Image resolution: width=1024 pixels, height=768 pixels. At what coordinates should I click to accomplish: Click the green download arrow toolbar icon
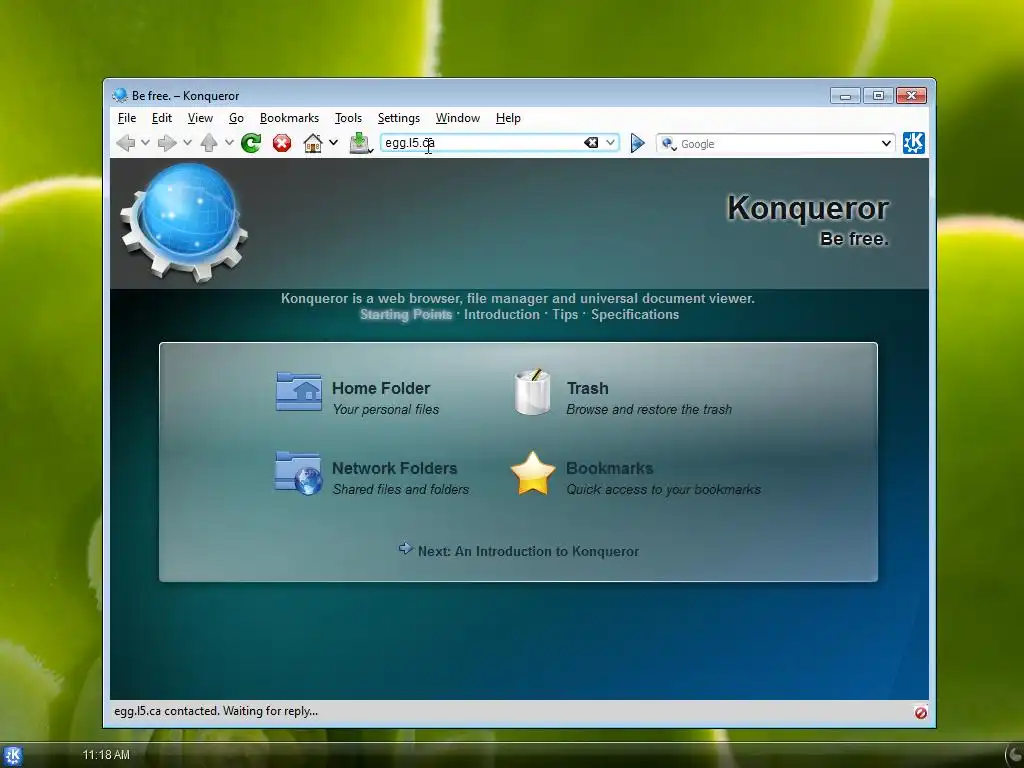(x=360, y=143)
